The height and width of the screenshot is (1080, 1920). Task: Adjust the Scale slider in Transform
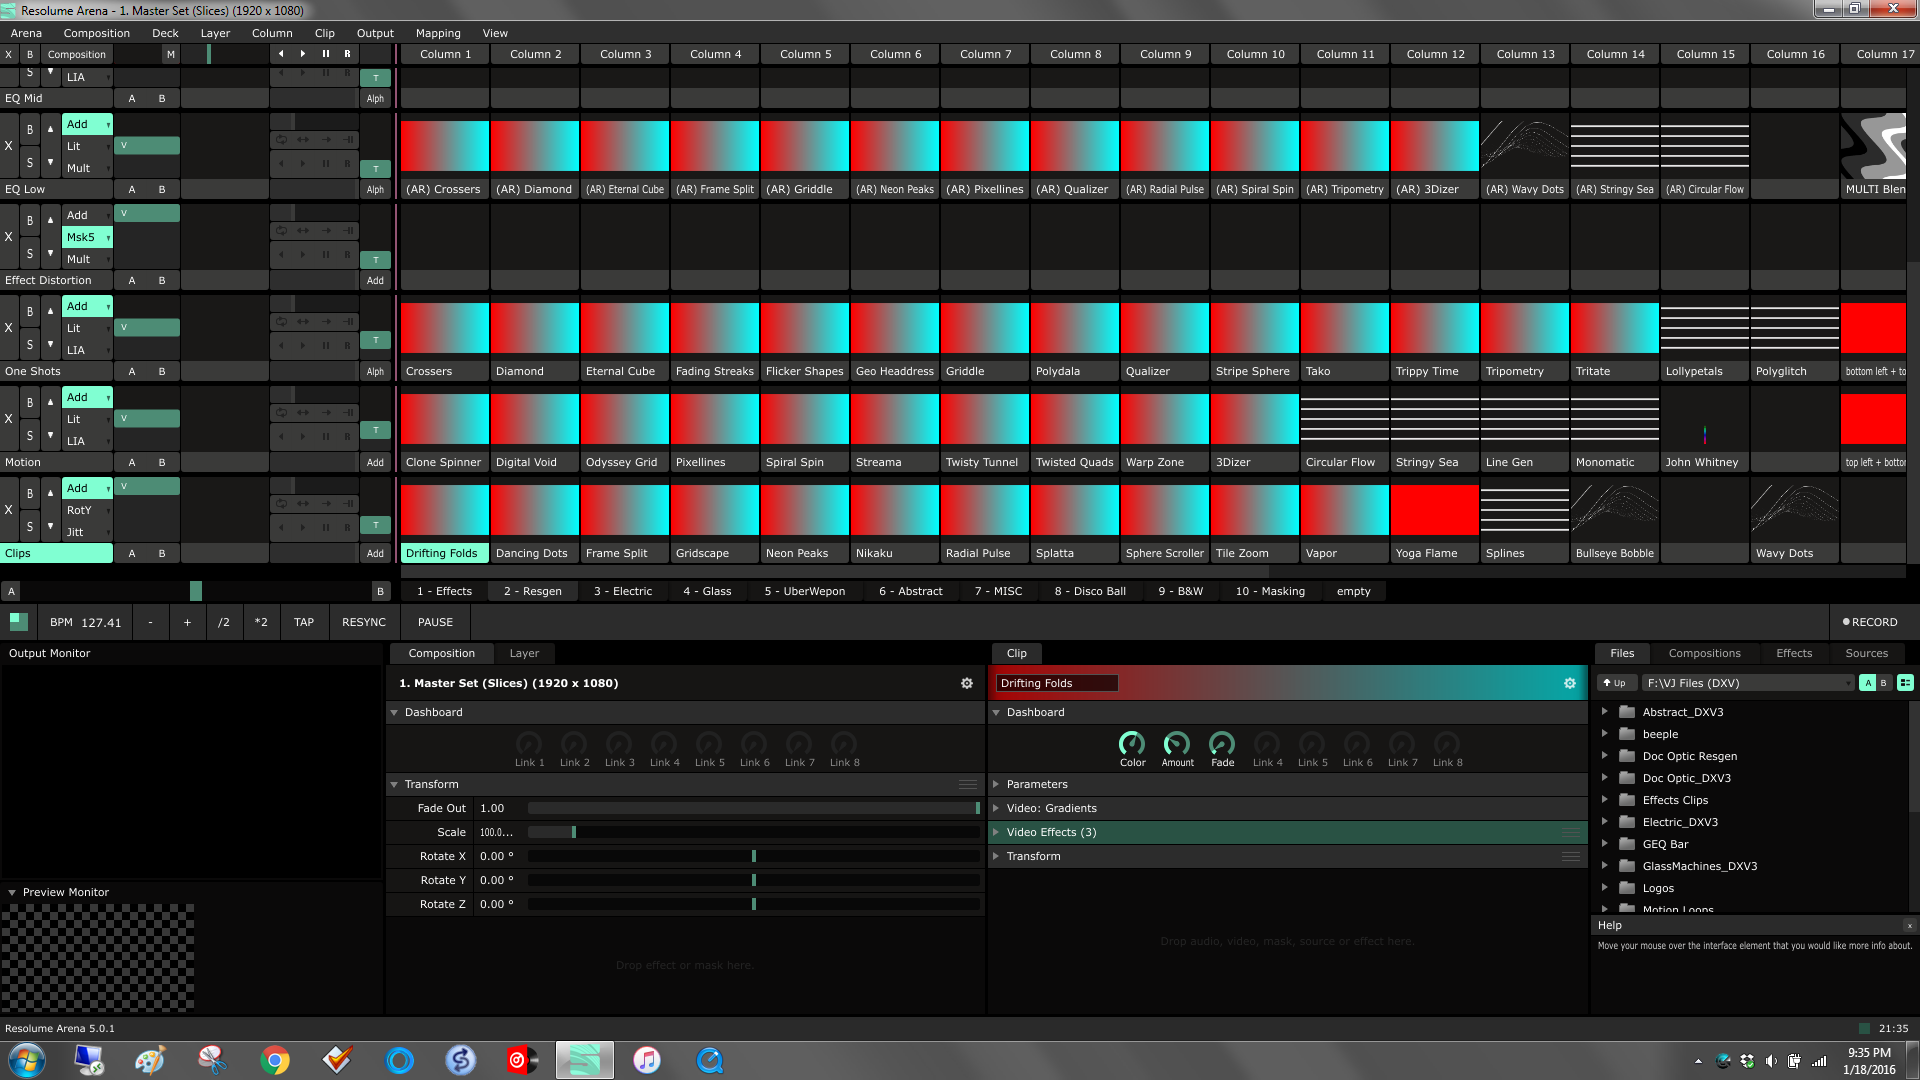(x=573, y=832)
